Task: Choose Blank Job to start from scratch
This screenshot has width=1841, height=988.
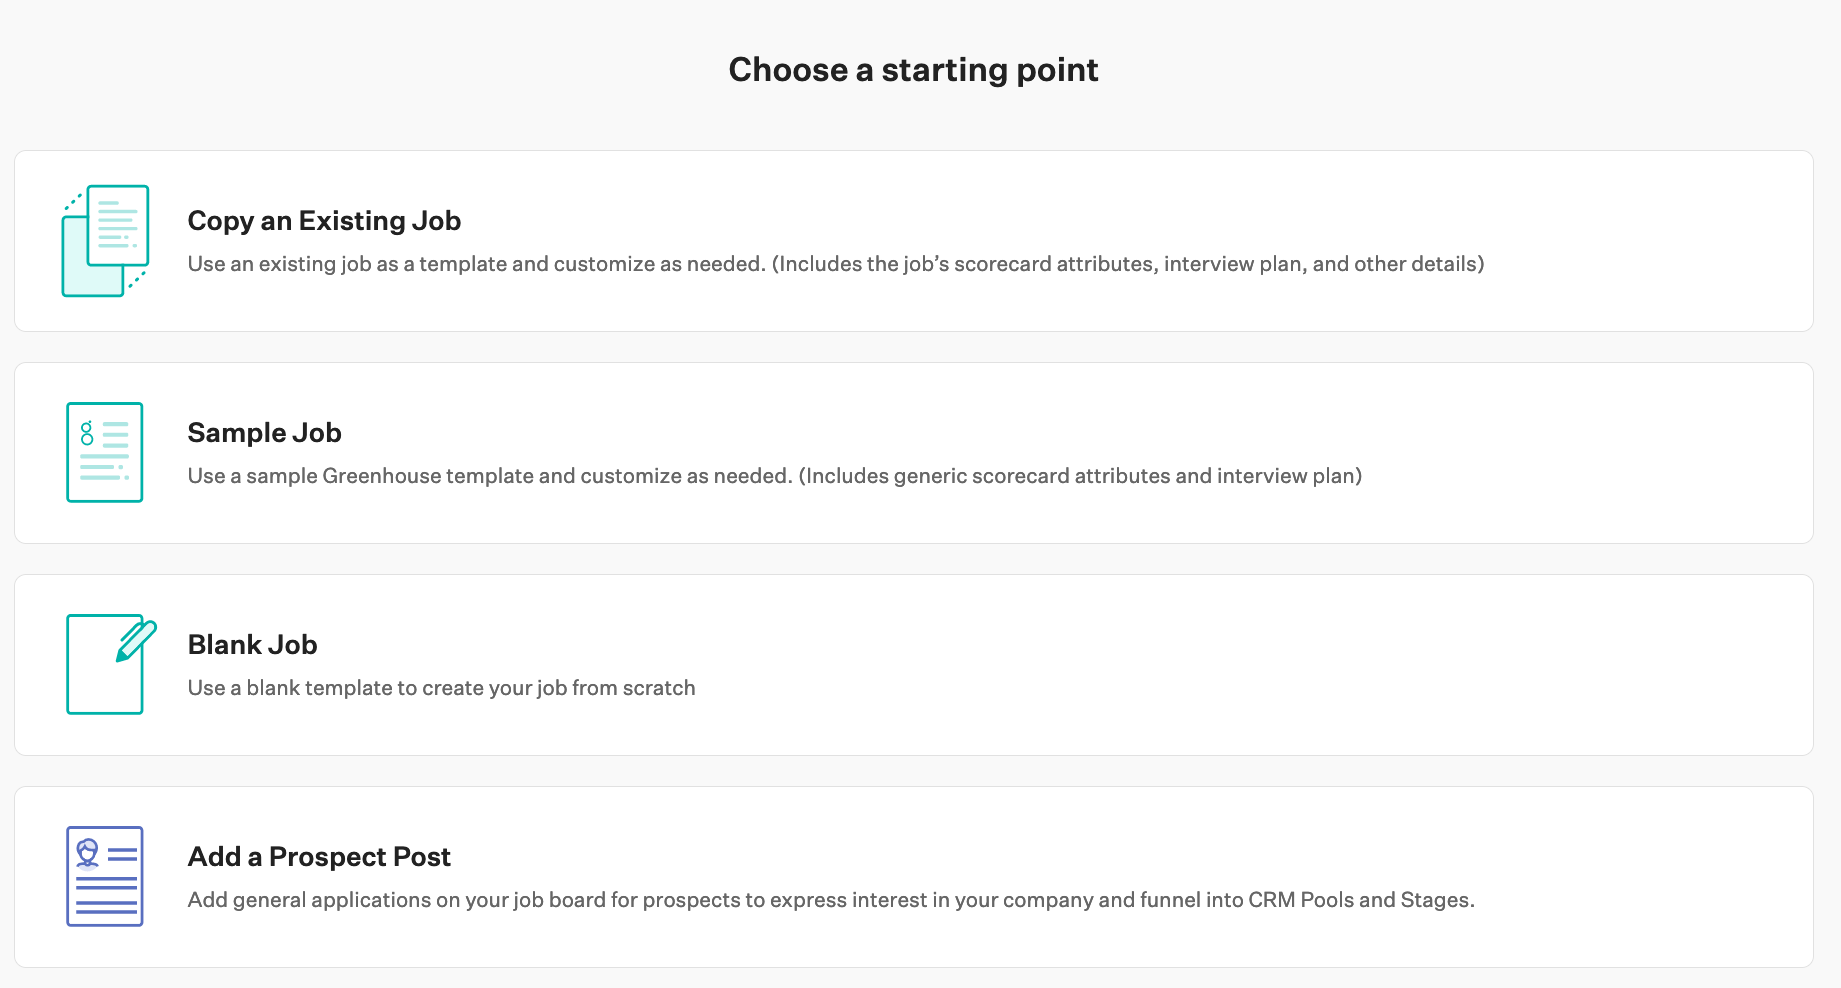Action: pos(913,664)
